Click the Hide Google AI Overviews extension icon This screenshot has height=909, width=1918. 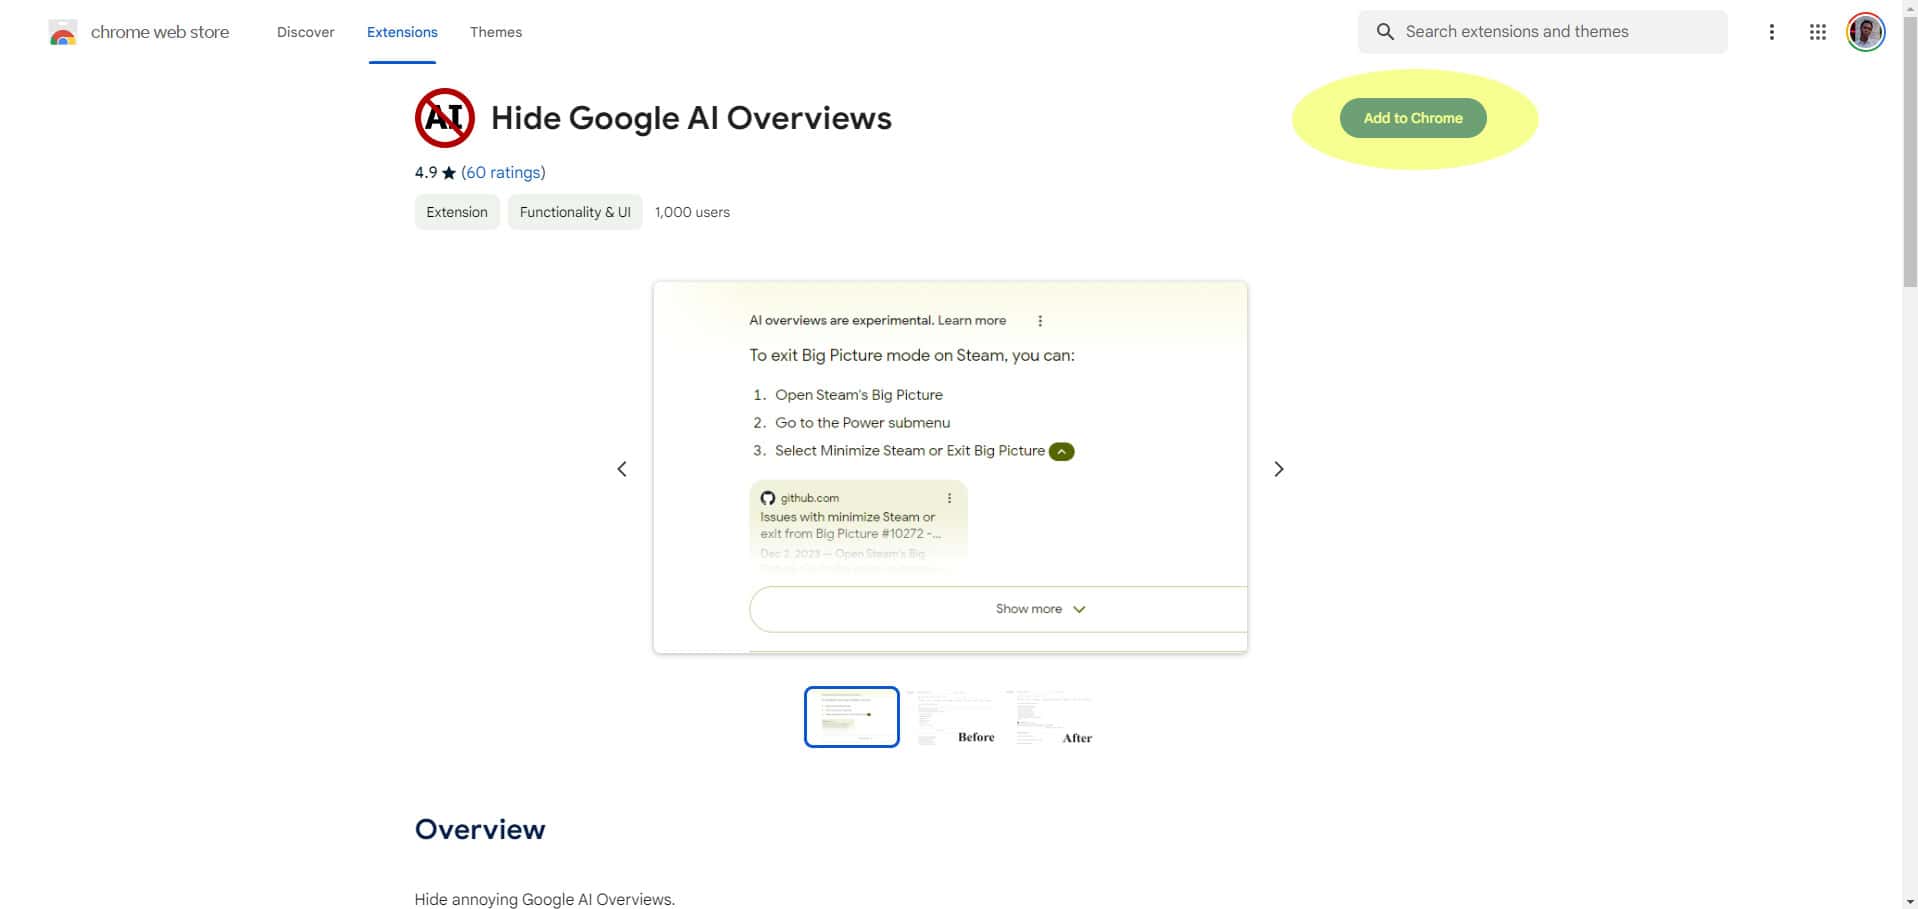point(444,118)
